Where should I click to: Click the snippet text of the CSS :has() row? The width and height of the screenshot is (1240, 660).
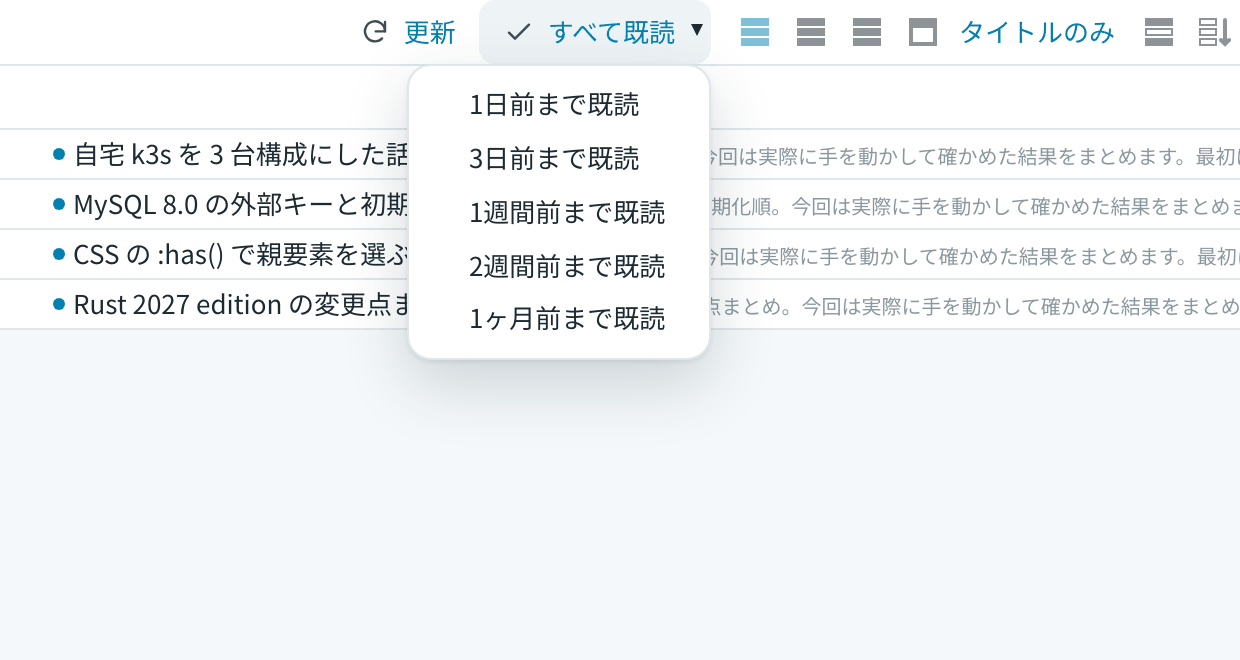pyautogui.click(x=975, y=256)
